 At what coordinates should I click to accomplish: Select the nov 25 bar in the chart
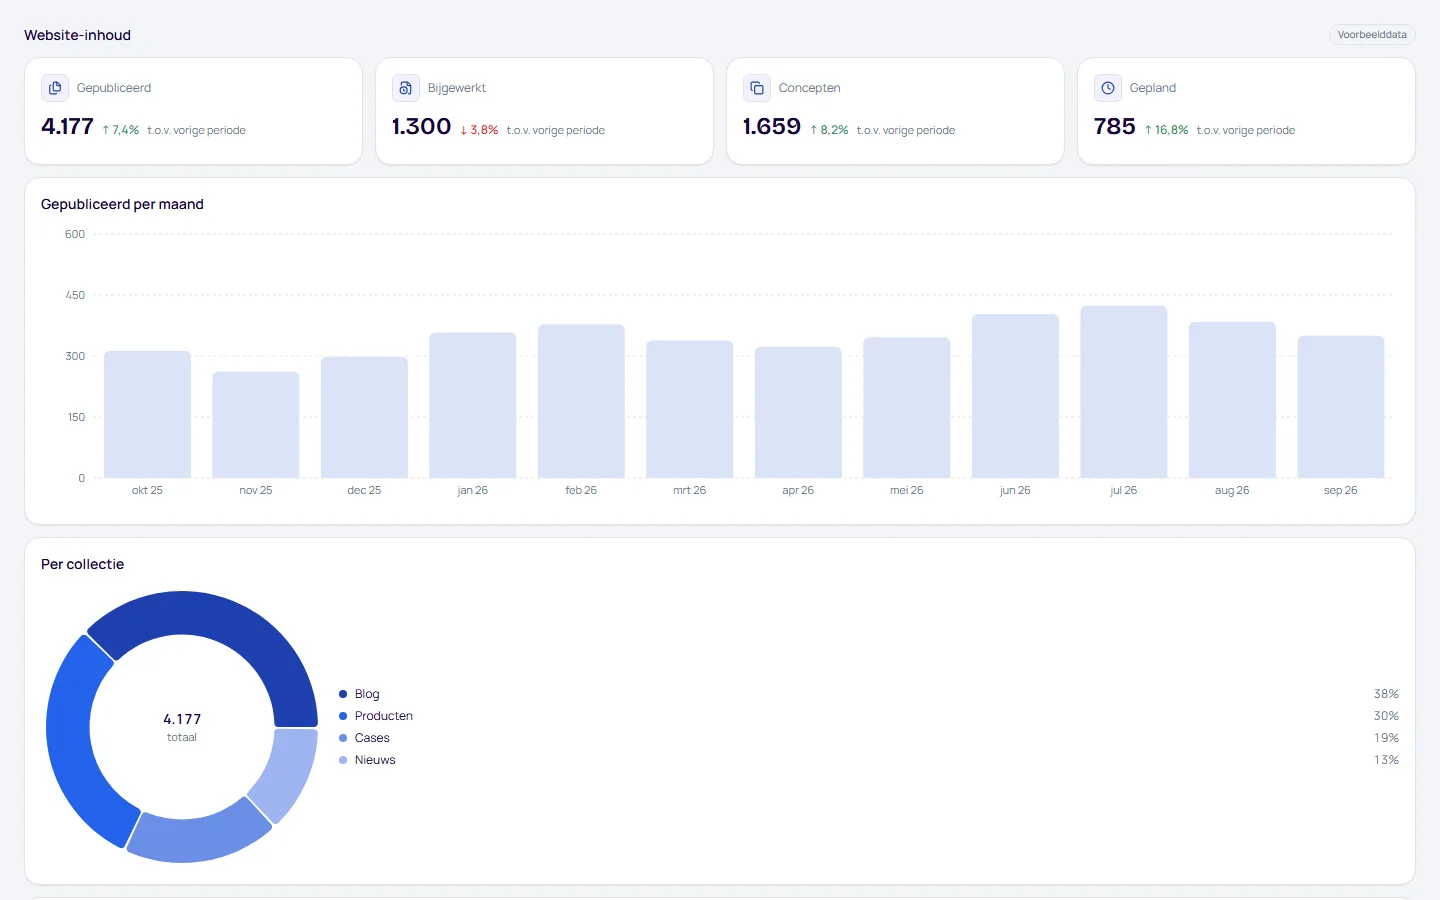256,425
